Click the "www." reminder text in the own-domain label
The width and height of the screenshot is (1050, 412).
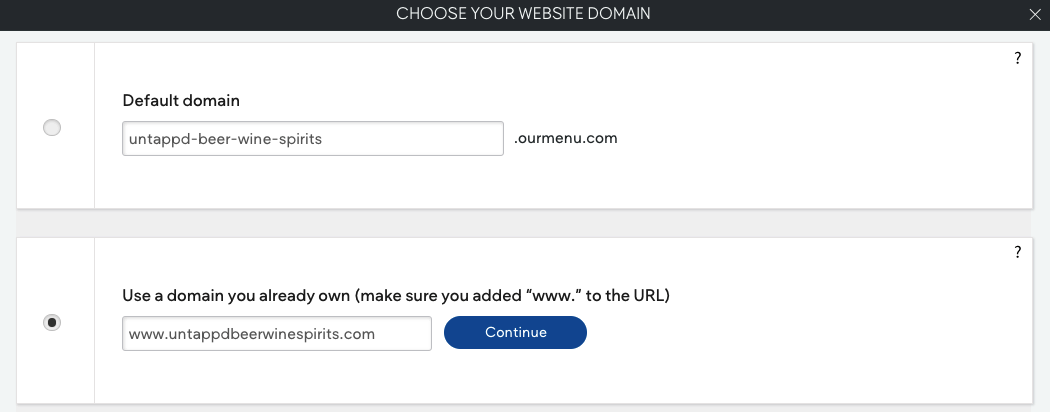point(556,295)
